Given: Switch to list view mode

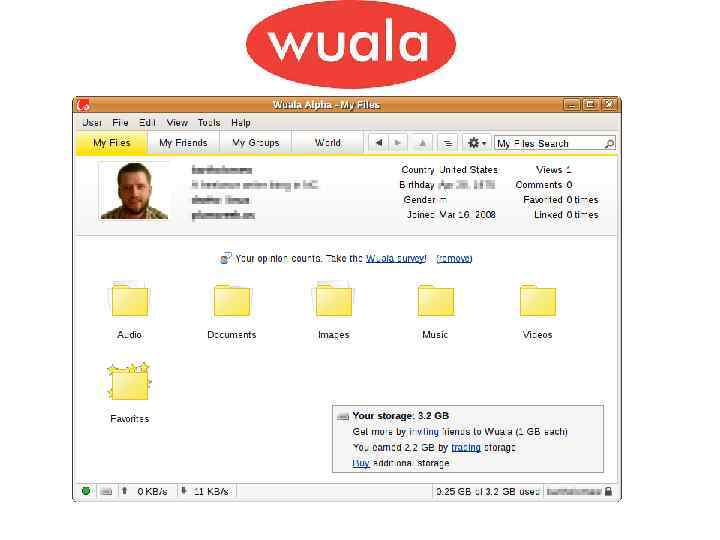Looking at the screenshot, I should (448, 143).
